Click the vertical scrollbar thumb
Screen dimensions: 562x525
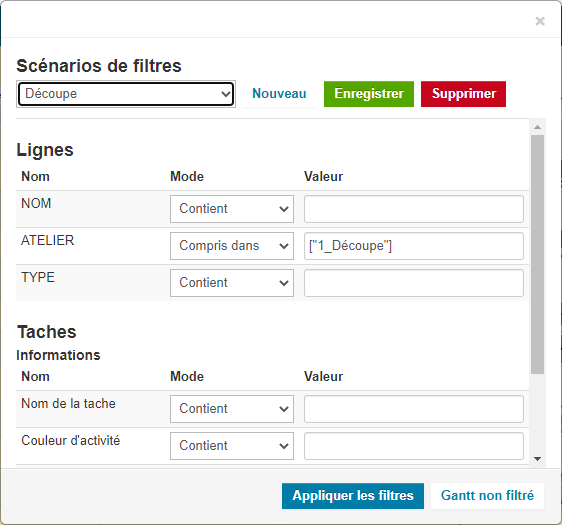click(x=537, y=254)
